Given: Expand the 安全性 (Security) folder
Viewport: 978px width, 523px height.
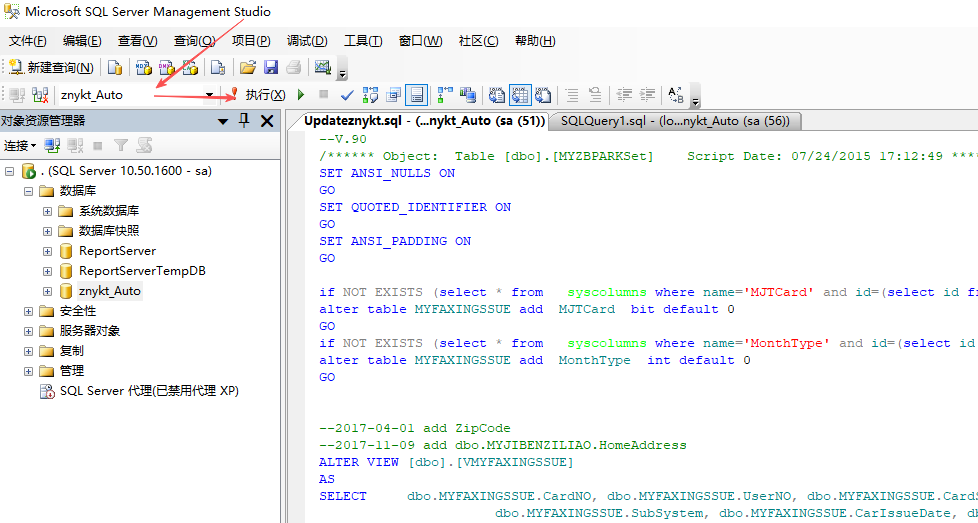Looking at the screenshot, I should [28, 311].
